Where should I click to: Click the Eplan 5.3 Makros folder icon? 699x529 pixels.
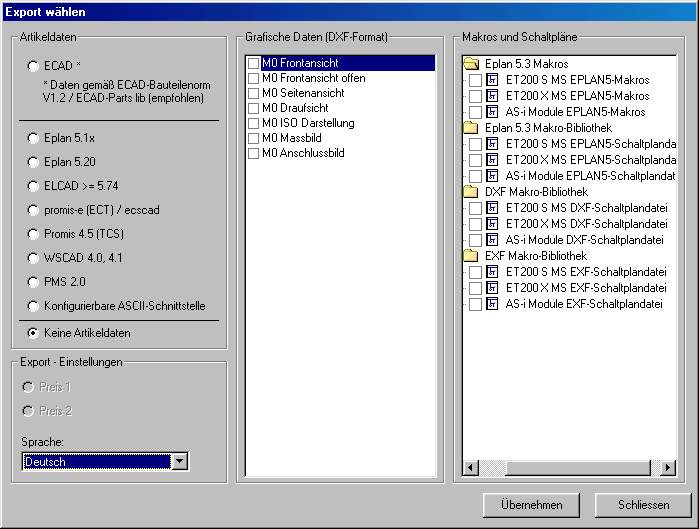click(x=471, y=64)
